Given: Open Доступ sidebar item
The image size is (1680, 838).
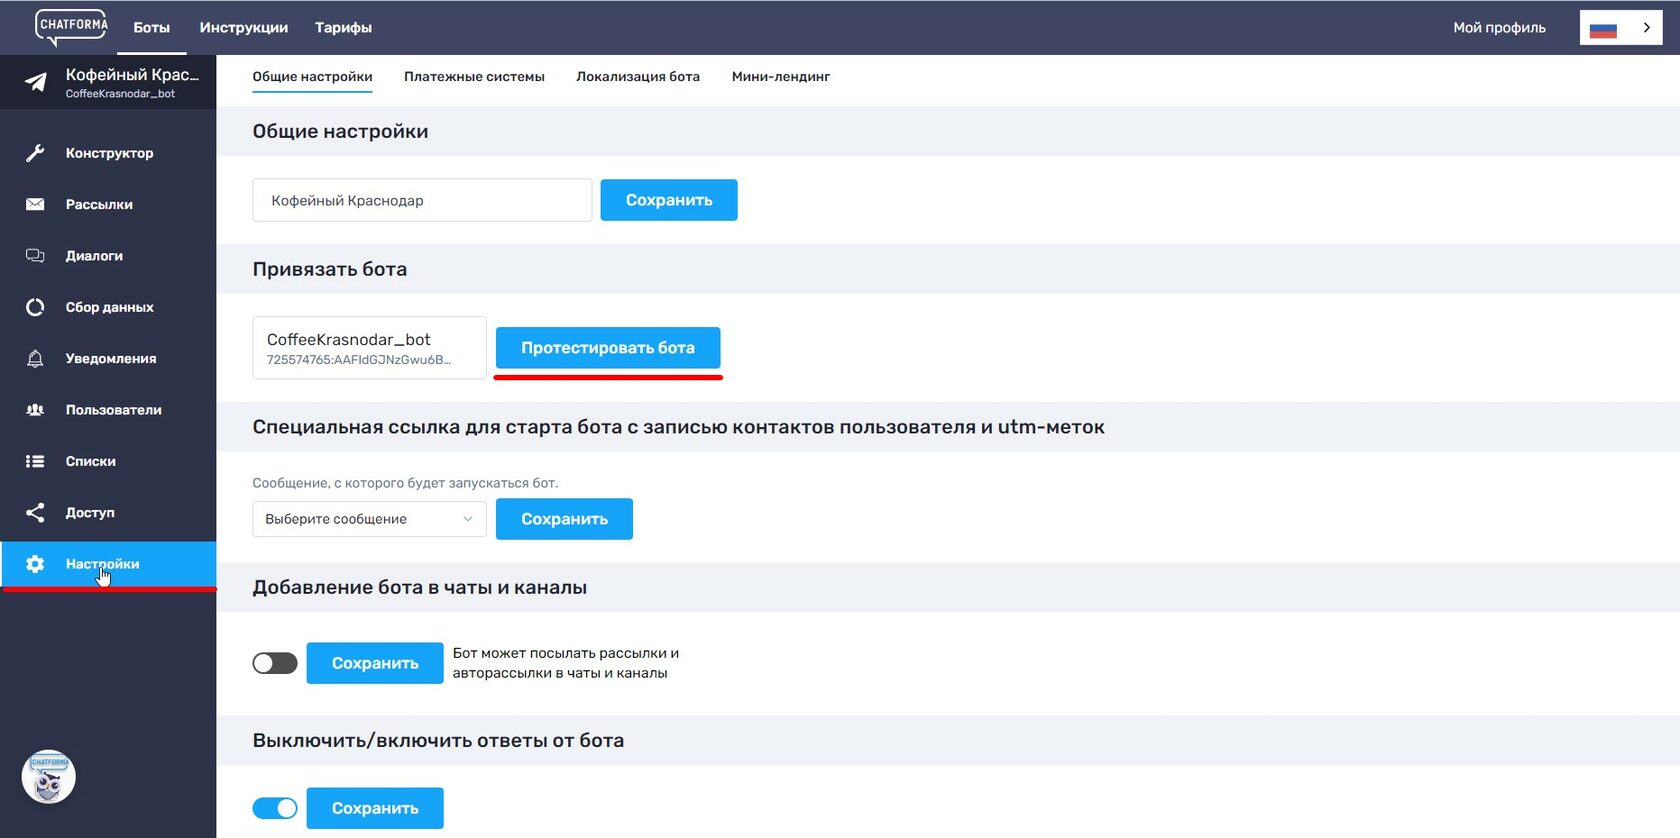Looking at the screenshot, I should pos(108,512).
